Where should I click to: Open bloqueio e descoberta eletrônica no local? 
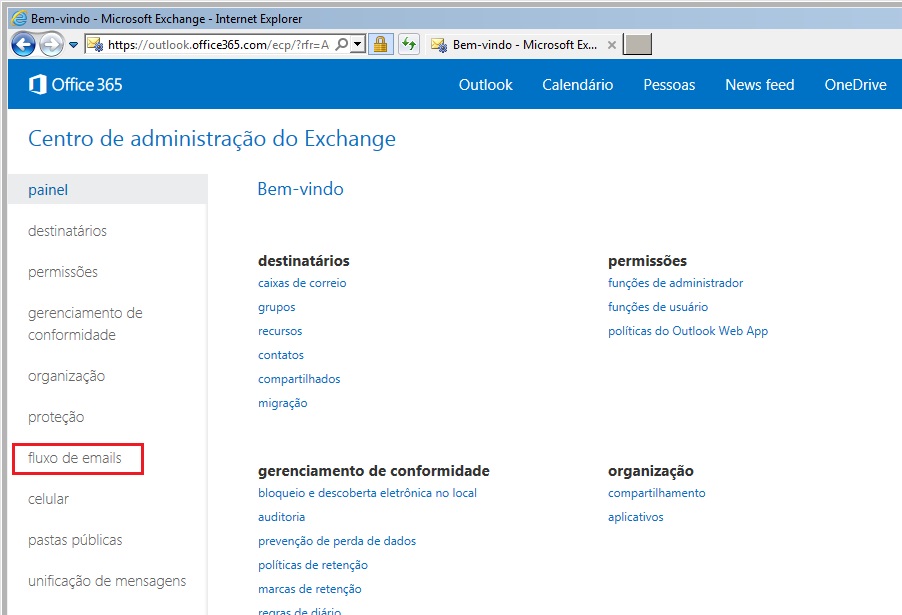coord(367,493)
